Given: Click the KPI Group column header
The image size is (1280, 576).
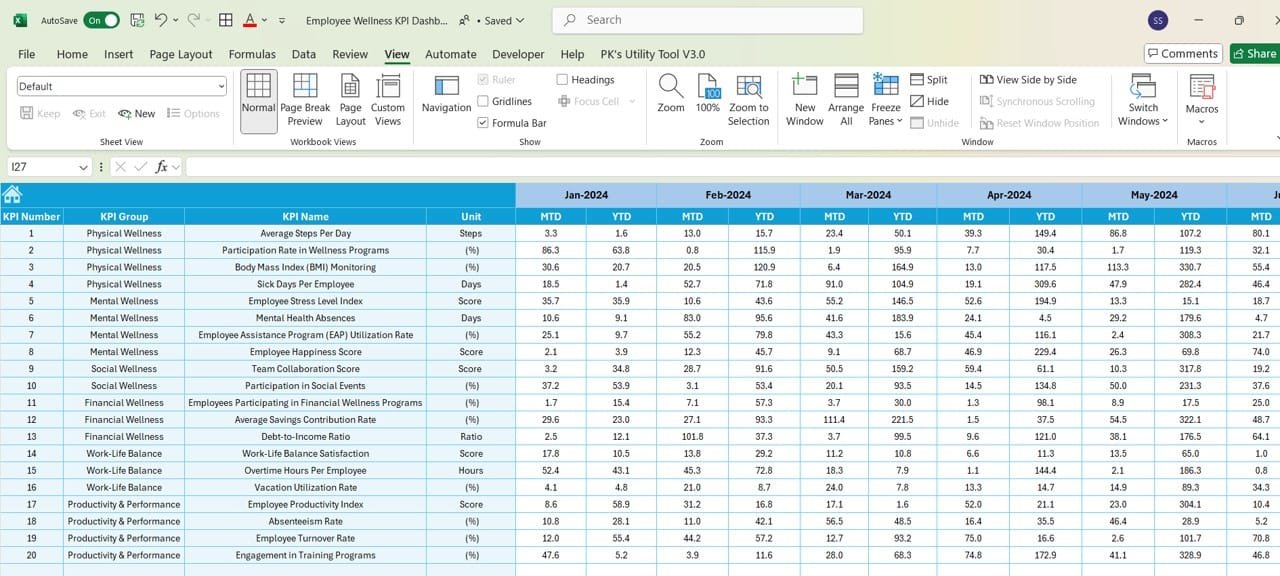Looking at the screenshot, I should tap(124, 216).
